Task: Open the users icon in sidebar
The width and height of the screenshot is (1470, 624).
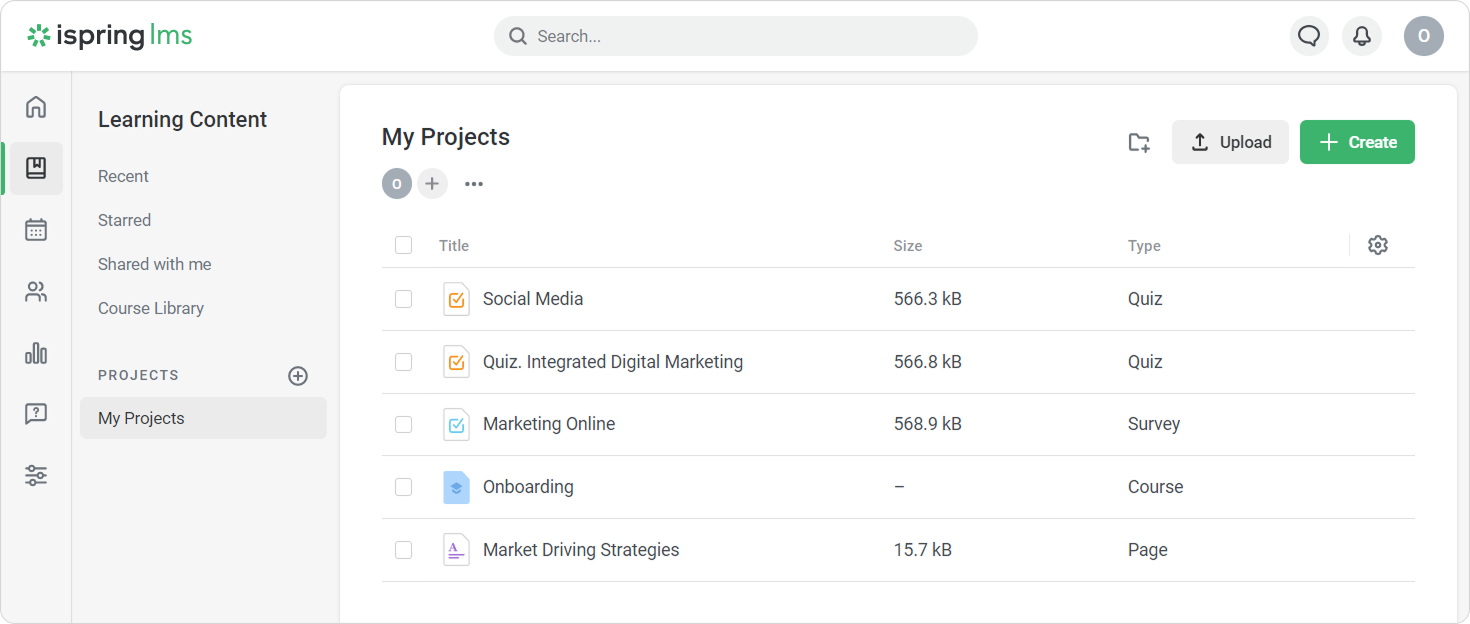Action: click(36, 292)
